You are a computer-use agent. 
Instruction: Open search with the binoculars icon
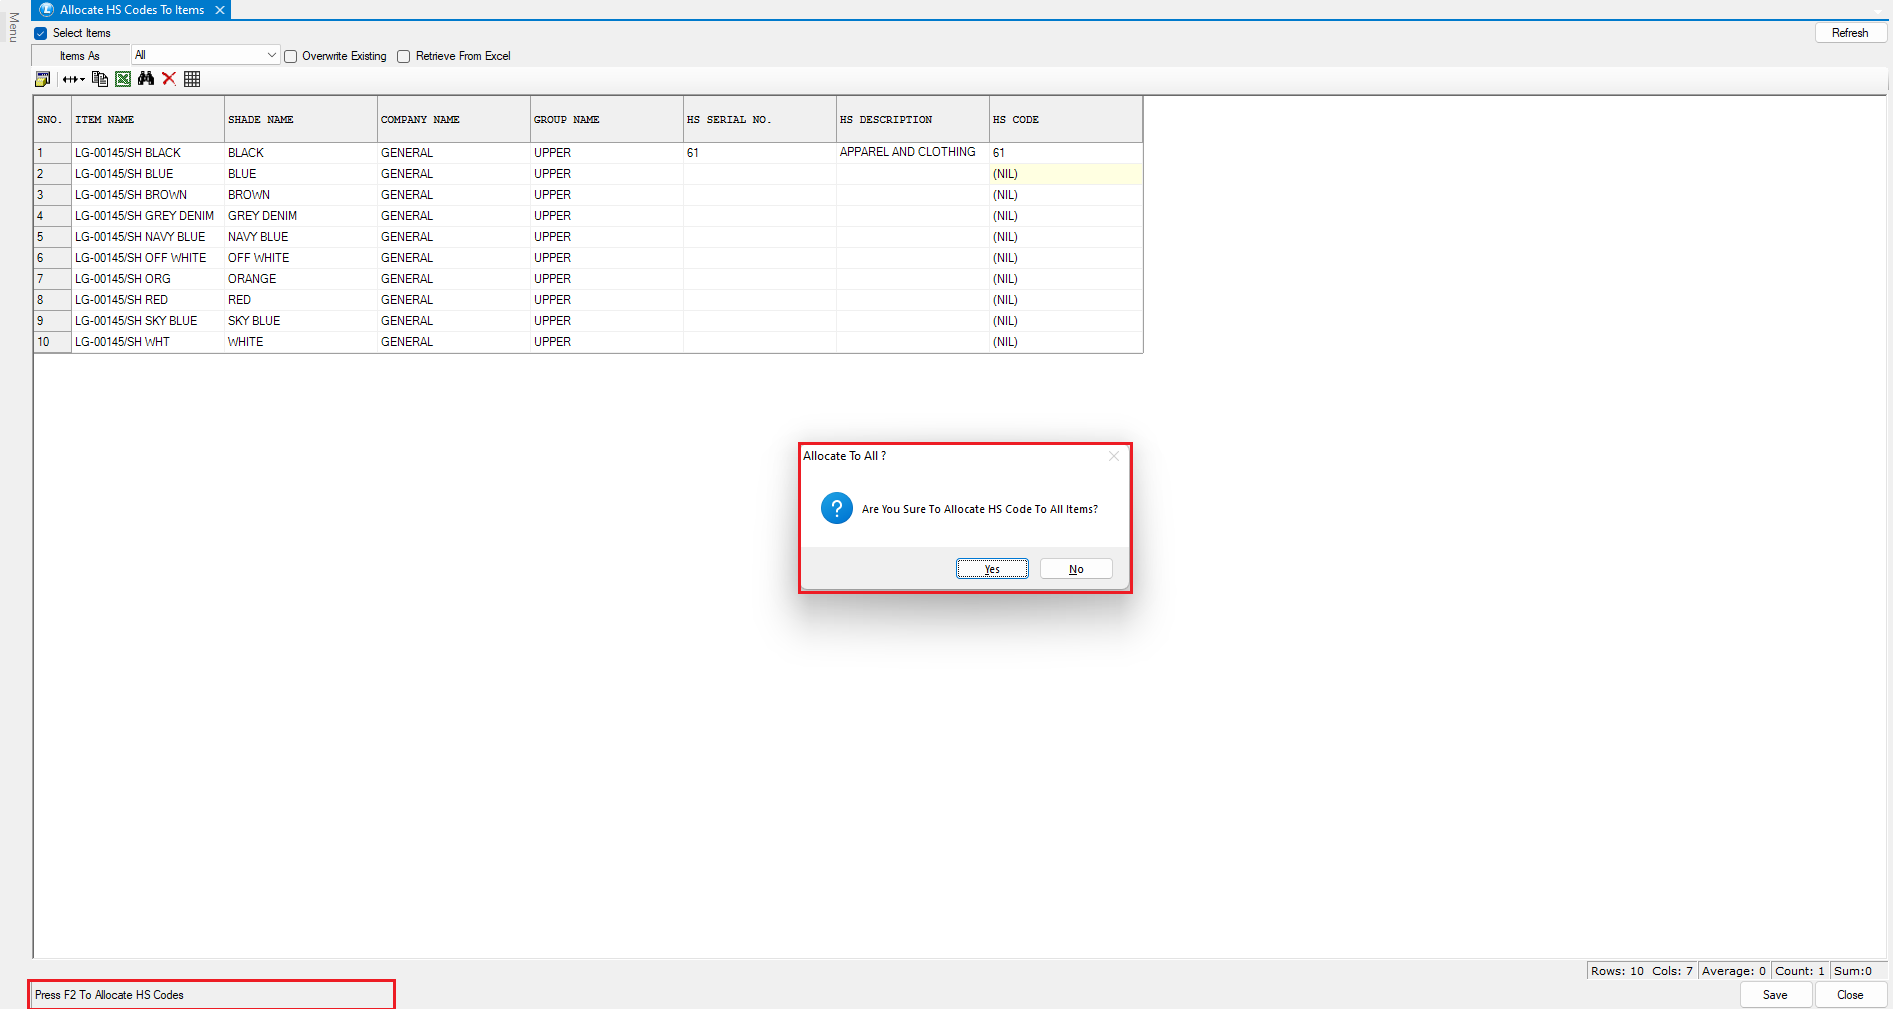[146, 79]
